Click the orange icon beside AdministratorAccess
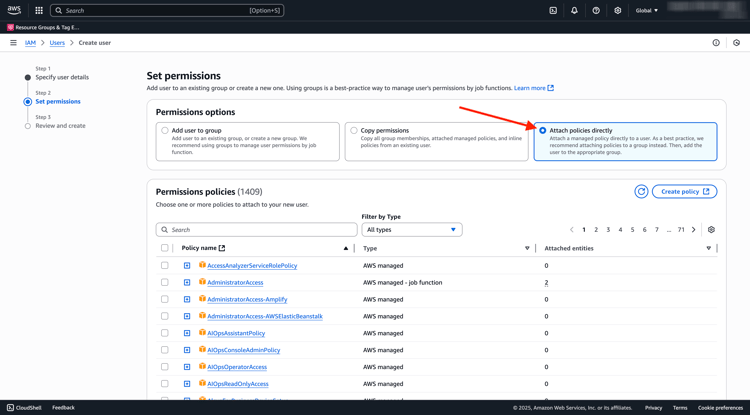 (x=202, y=282)
